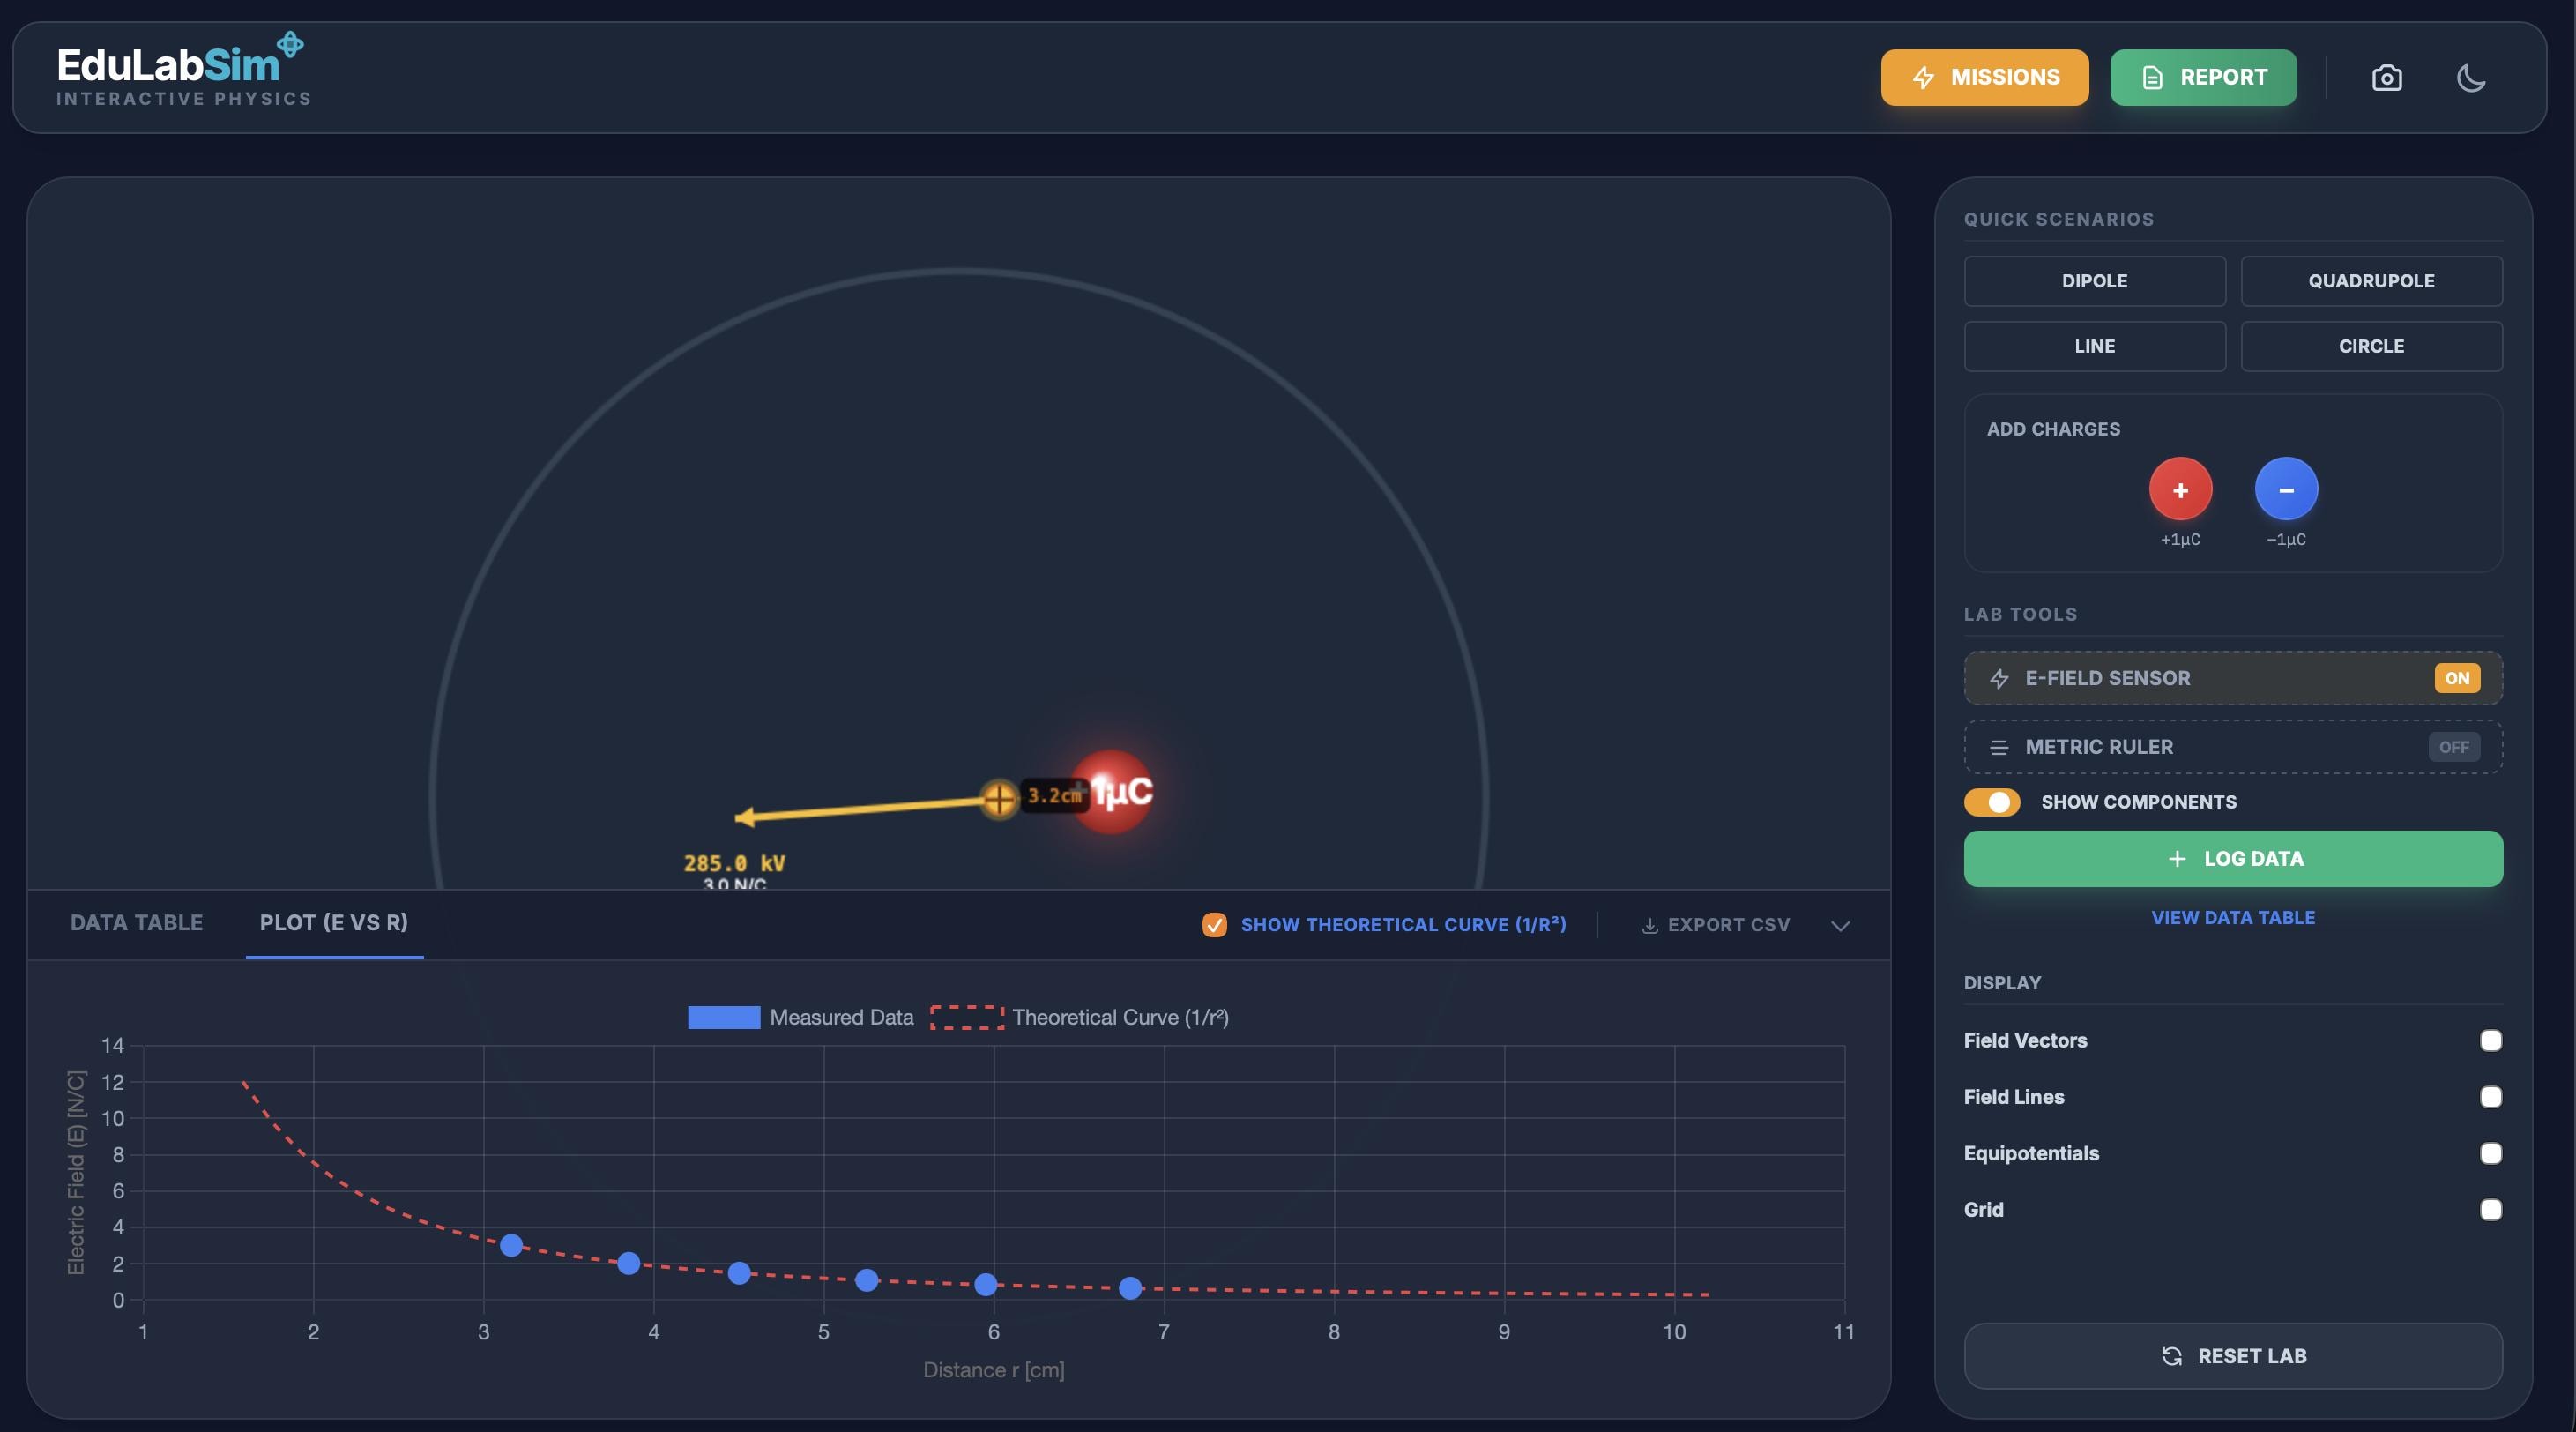Select the red 1µC charge on canvas
Viewport: 2576px width, 1432px height.
coord(1112,791)
